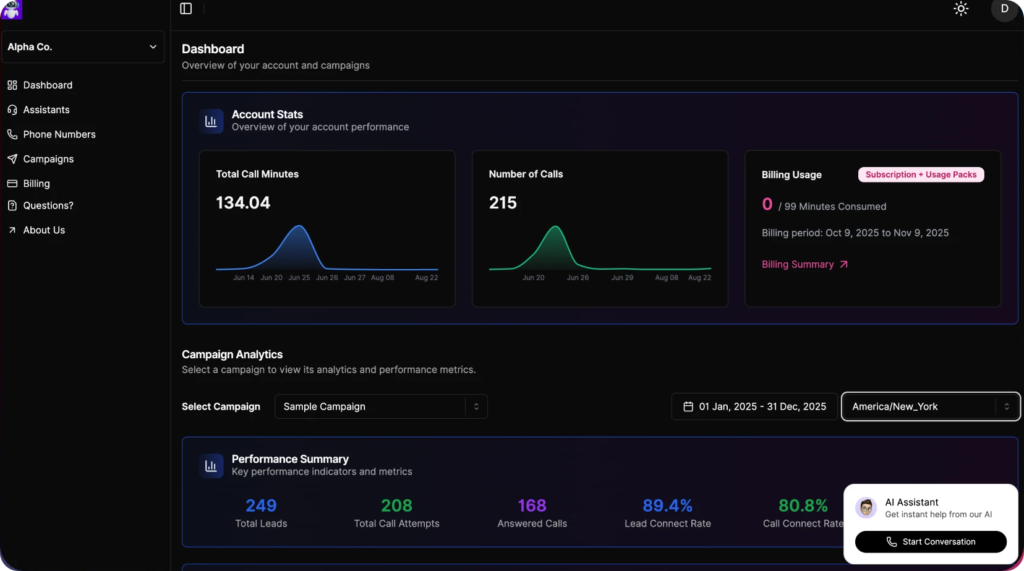Screen dimensions: 1024x571
Task: Go to Assistants in the sidebar
Action: click(x=46, y=110)
